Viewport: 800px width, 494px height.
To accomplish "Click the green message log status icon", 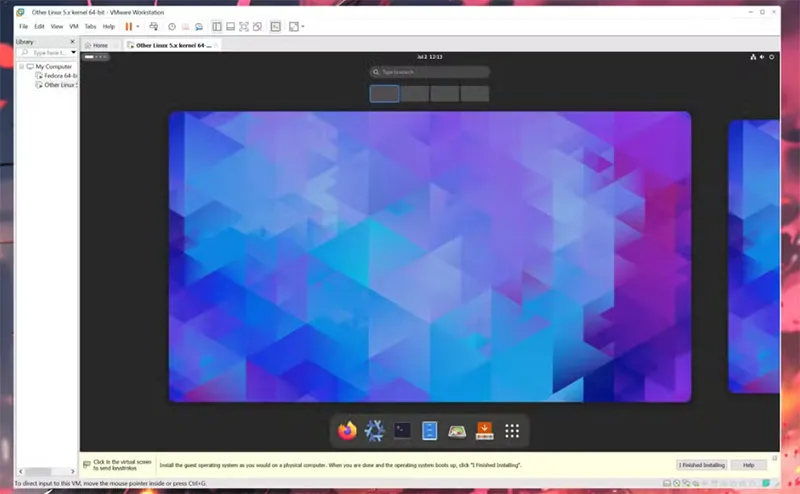I will click(766, 483).
